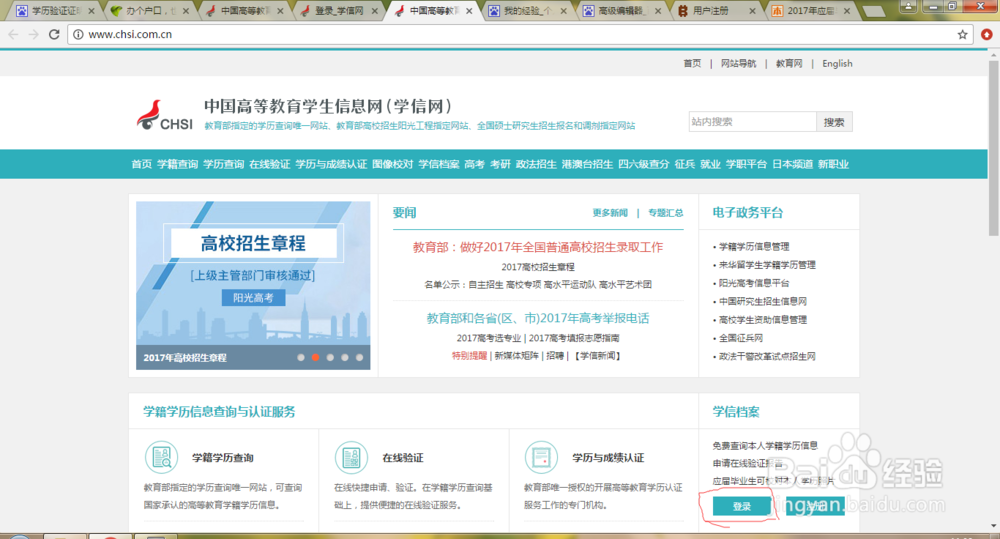Click the 搜索 search button
This screenshot has width=1000, height=539.
click(834, 122)
